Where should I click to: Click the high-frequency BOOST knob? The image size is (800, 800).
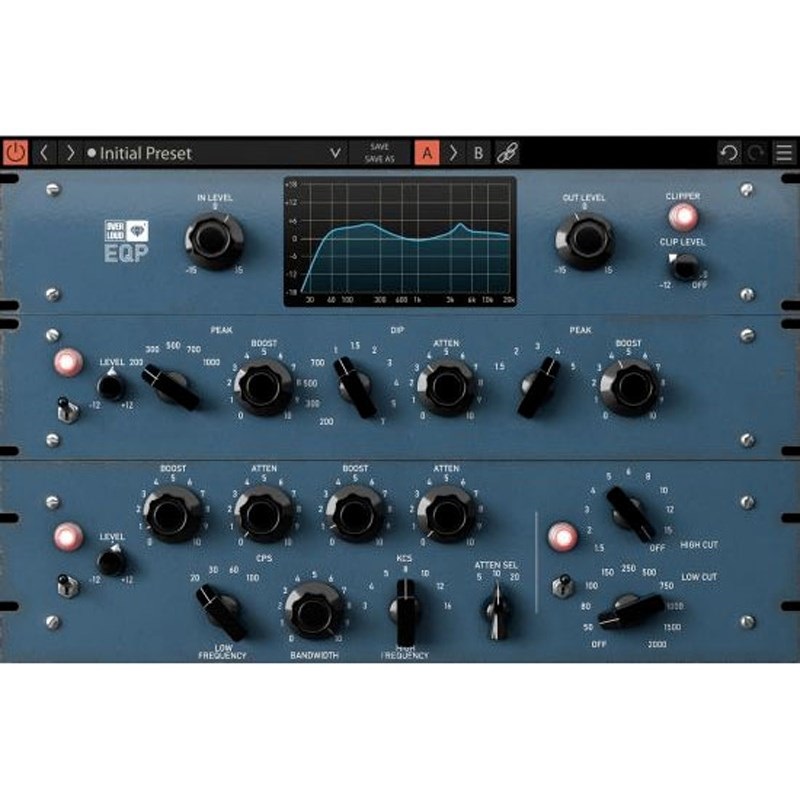355,514
